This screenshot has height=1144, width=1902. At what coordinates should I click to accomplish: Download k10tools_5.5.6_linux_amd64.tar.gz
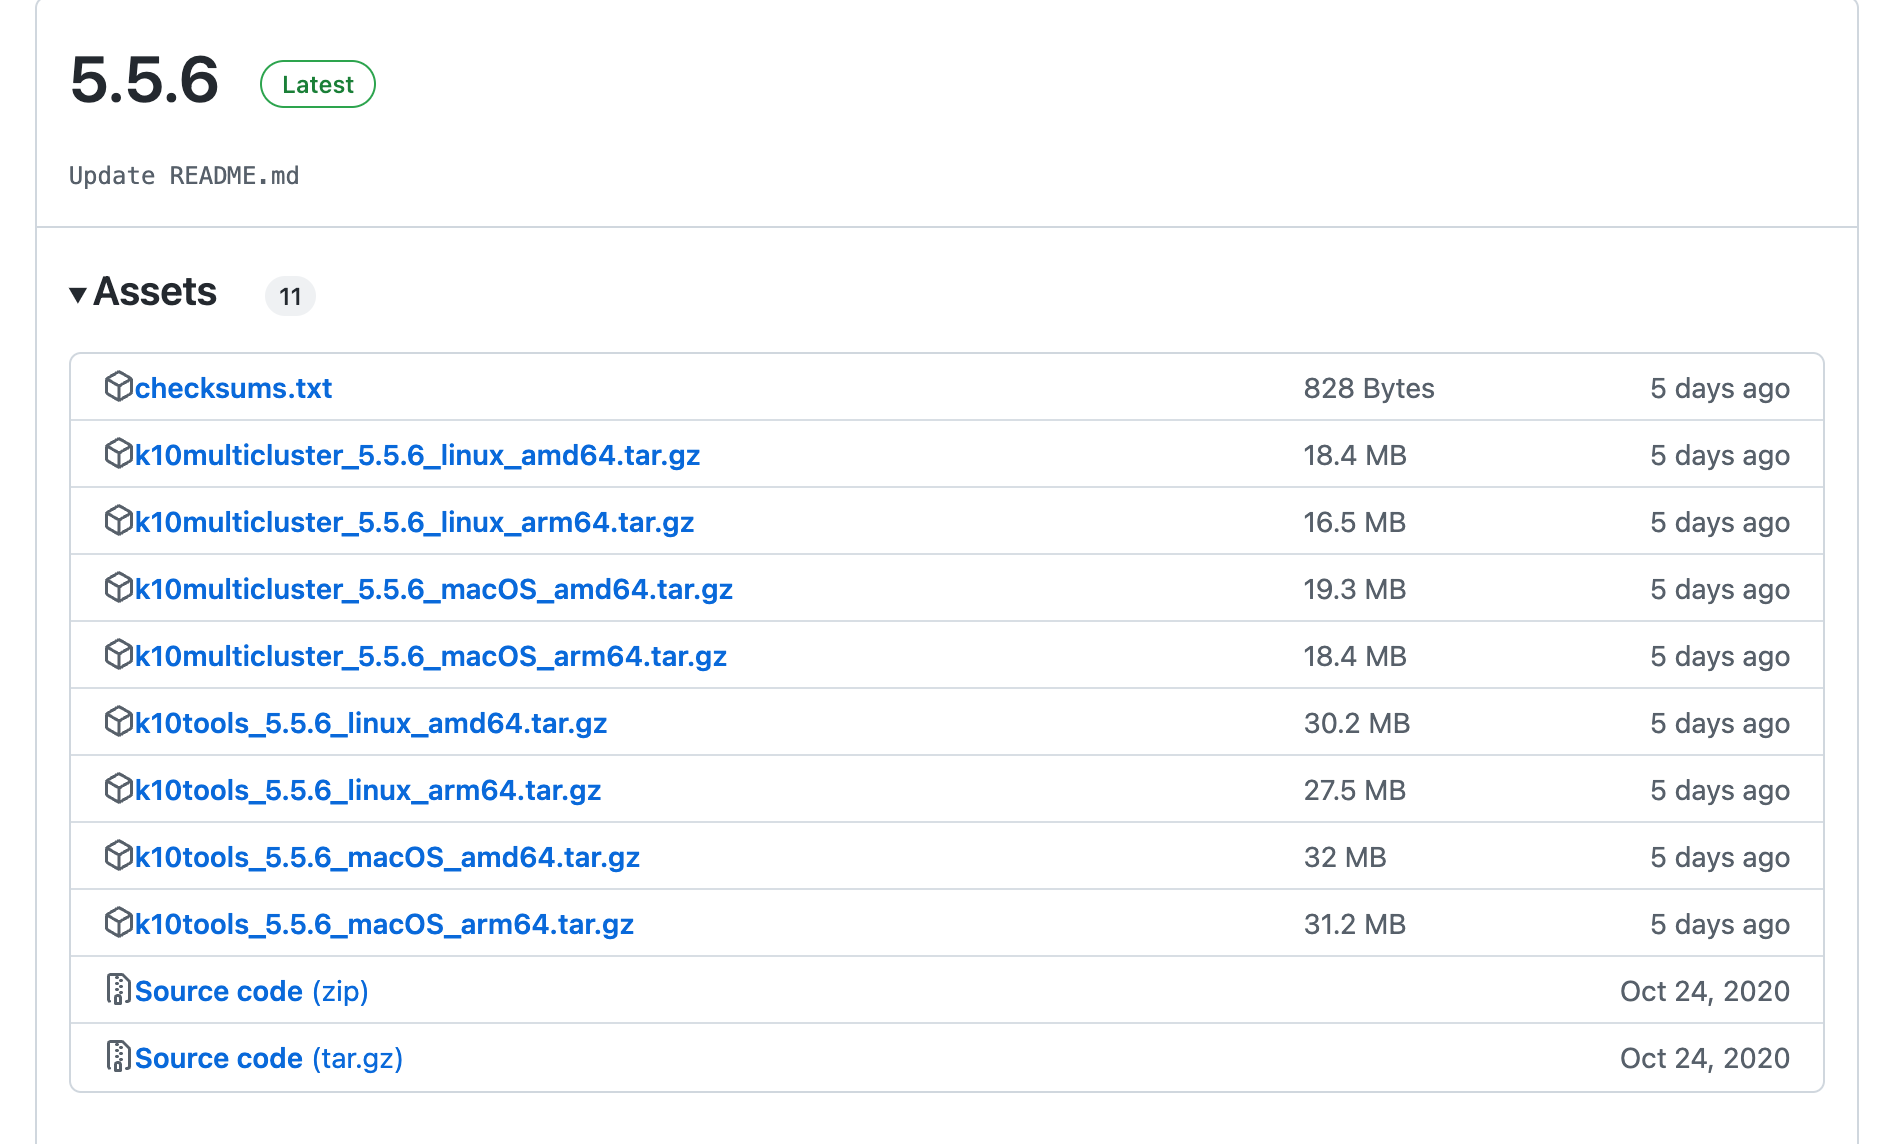click(x=371, y=723)
